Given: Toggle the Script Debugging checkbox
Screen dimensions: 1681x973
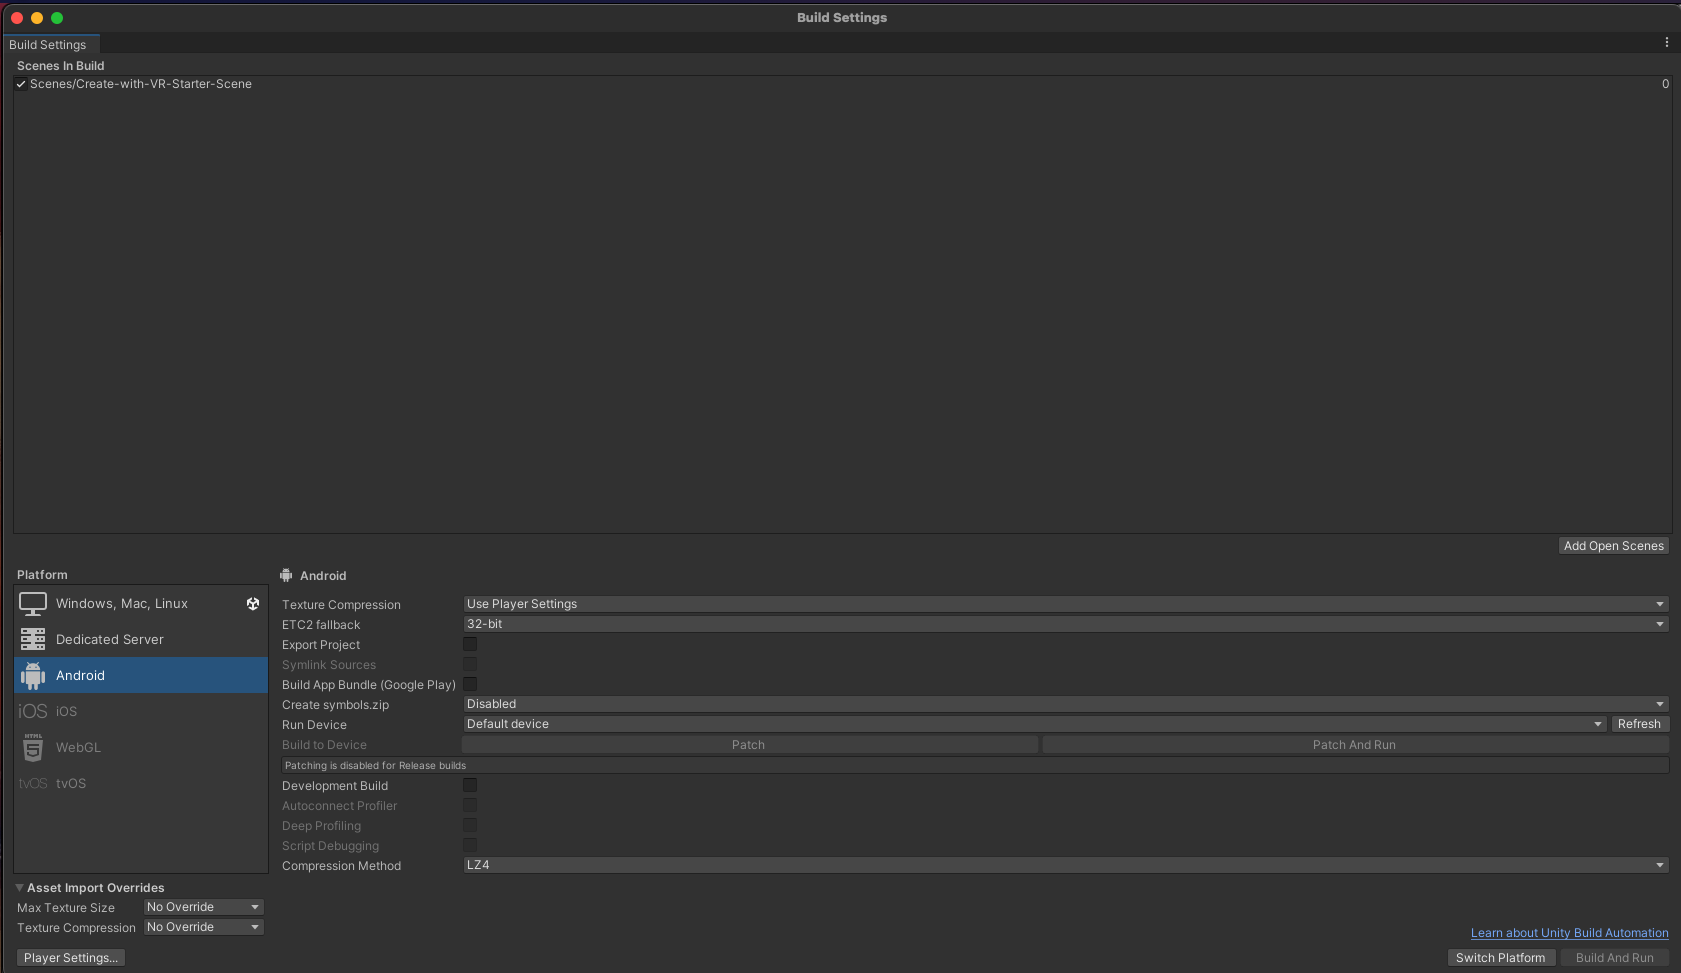Looking at the screenshot, I should click(x=470, y=846).
